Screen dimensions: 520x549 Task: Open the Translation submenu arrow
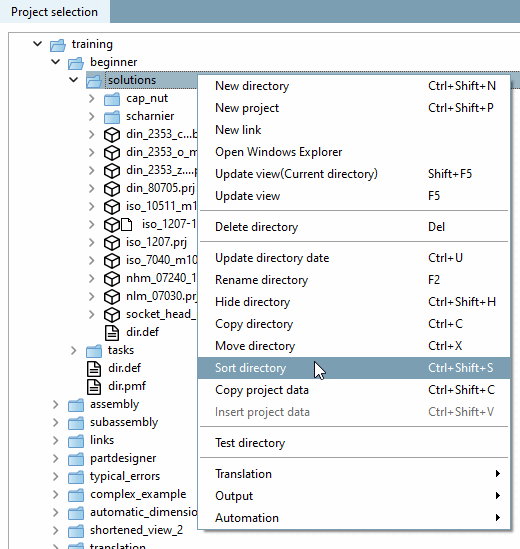(498, 474)
